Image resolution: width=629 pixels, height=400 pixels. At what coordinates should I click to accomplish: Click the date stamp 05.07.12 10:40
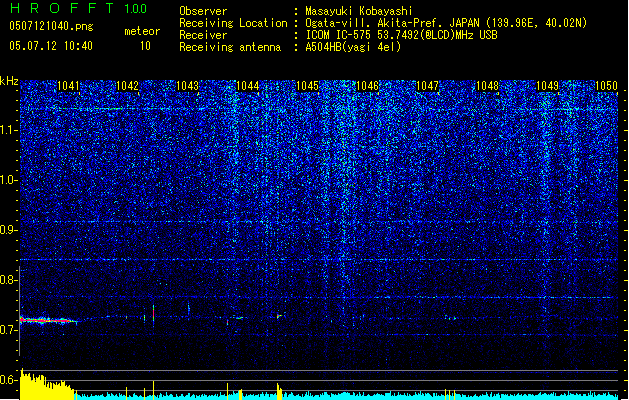(x=51, y=45)
